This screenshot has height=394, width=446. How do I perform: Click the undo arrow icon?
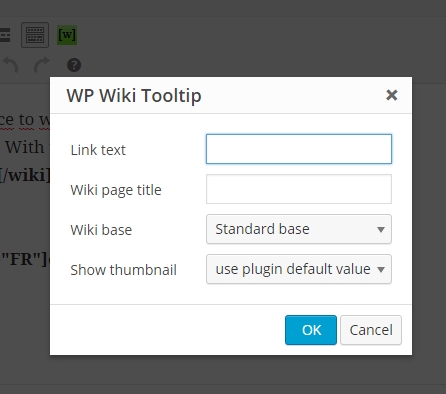(10, 65)
